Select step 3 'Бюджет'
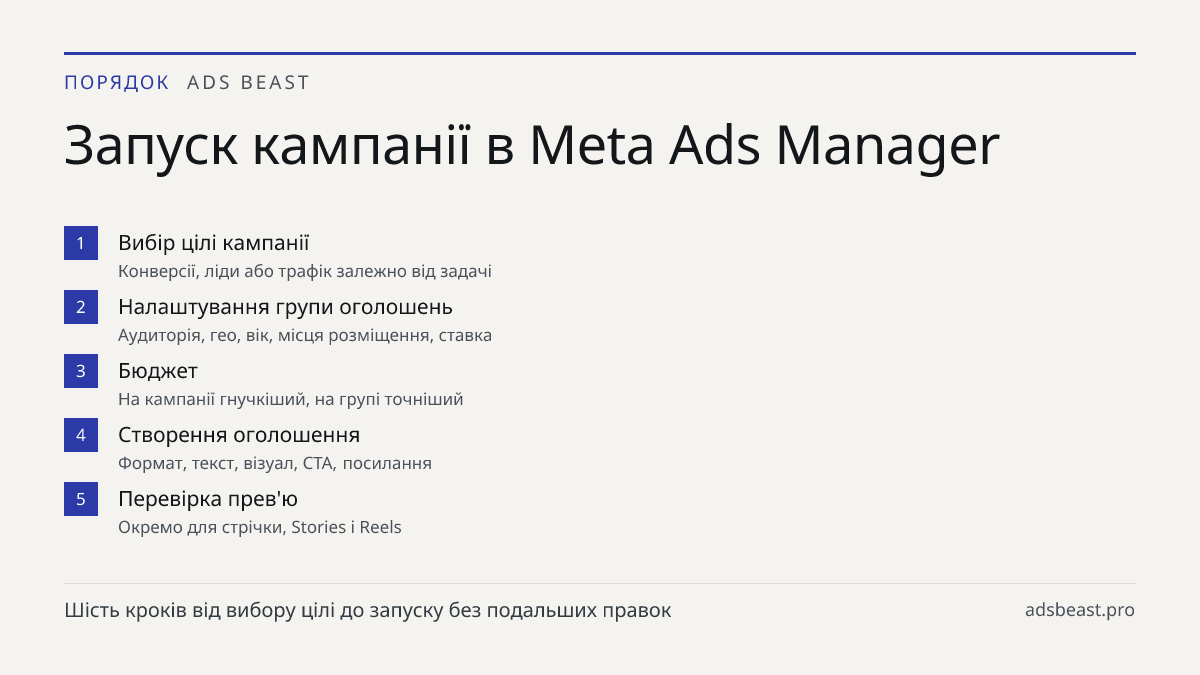Image resolution: width=1200 pixels, height=675 pixels. (158, 371)
